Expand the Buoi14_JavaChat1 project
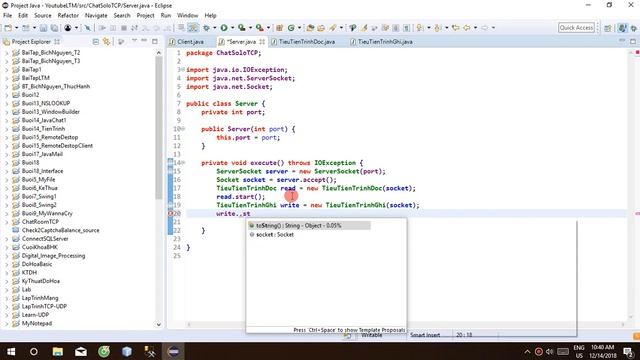Viewport: 640px width, 360px height. tap(6, 120)
